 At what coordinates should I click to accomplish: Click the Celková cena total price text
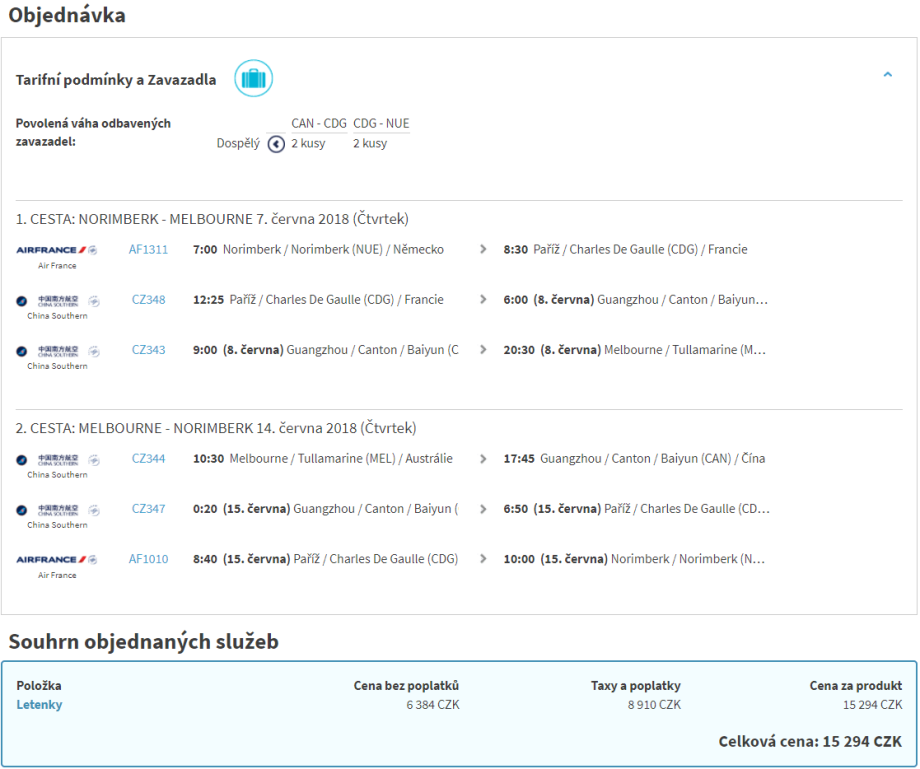[810, 742]
